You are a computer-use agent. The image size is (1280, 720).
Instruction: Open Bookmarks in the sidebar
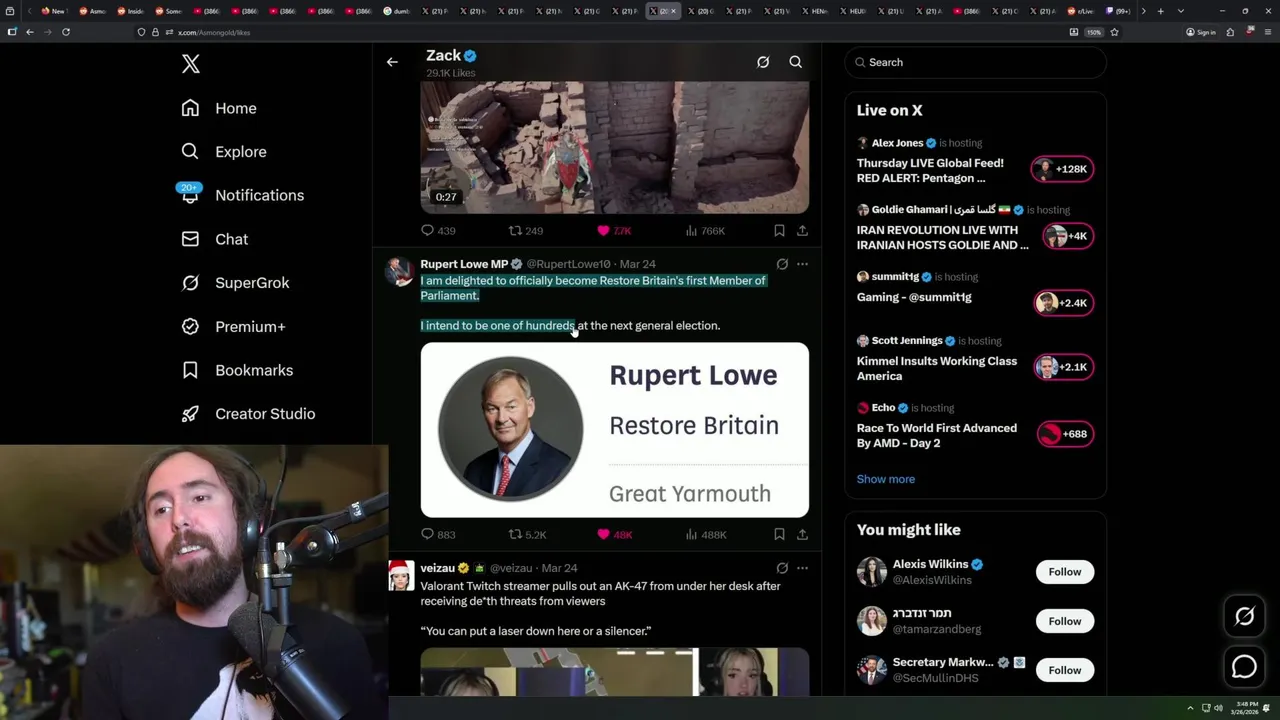(x=237, y=370)
